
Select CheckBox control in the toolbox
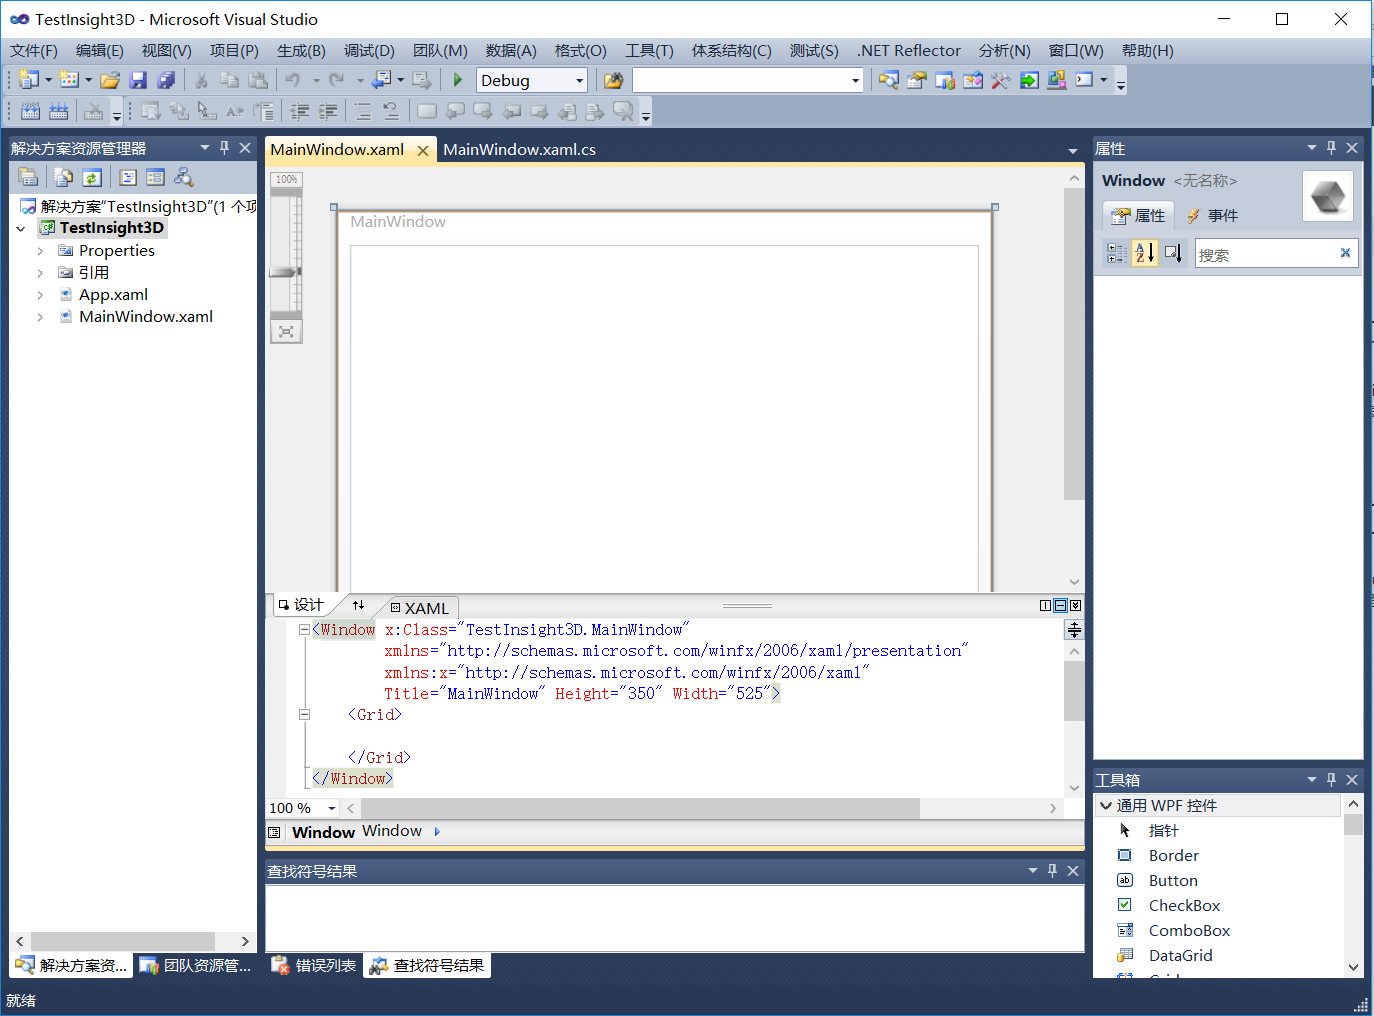(x=1184, y=906)
